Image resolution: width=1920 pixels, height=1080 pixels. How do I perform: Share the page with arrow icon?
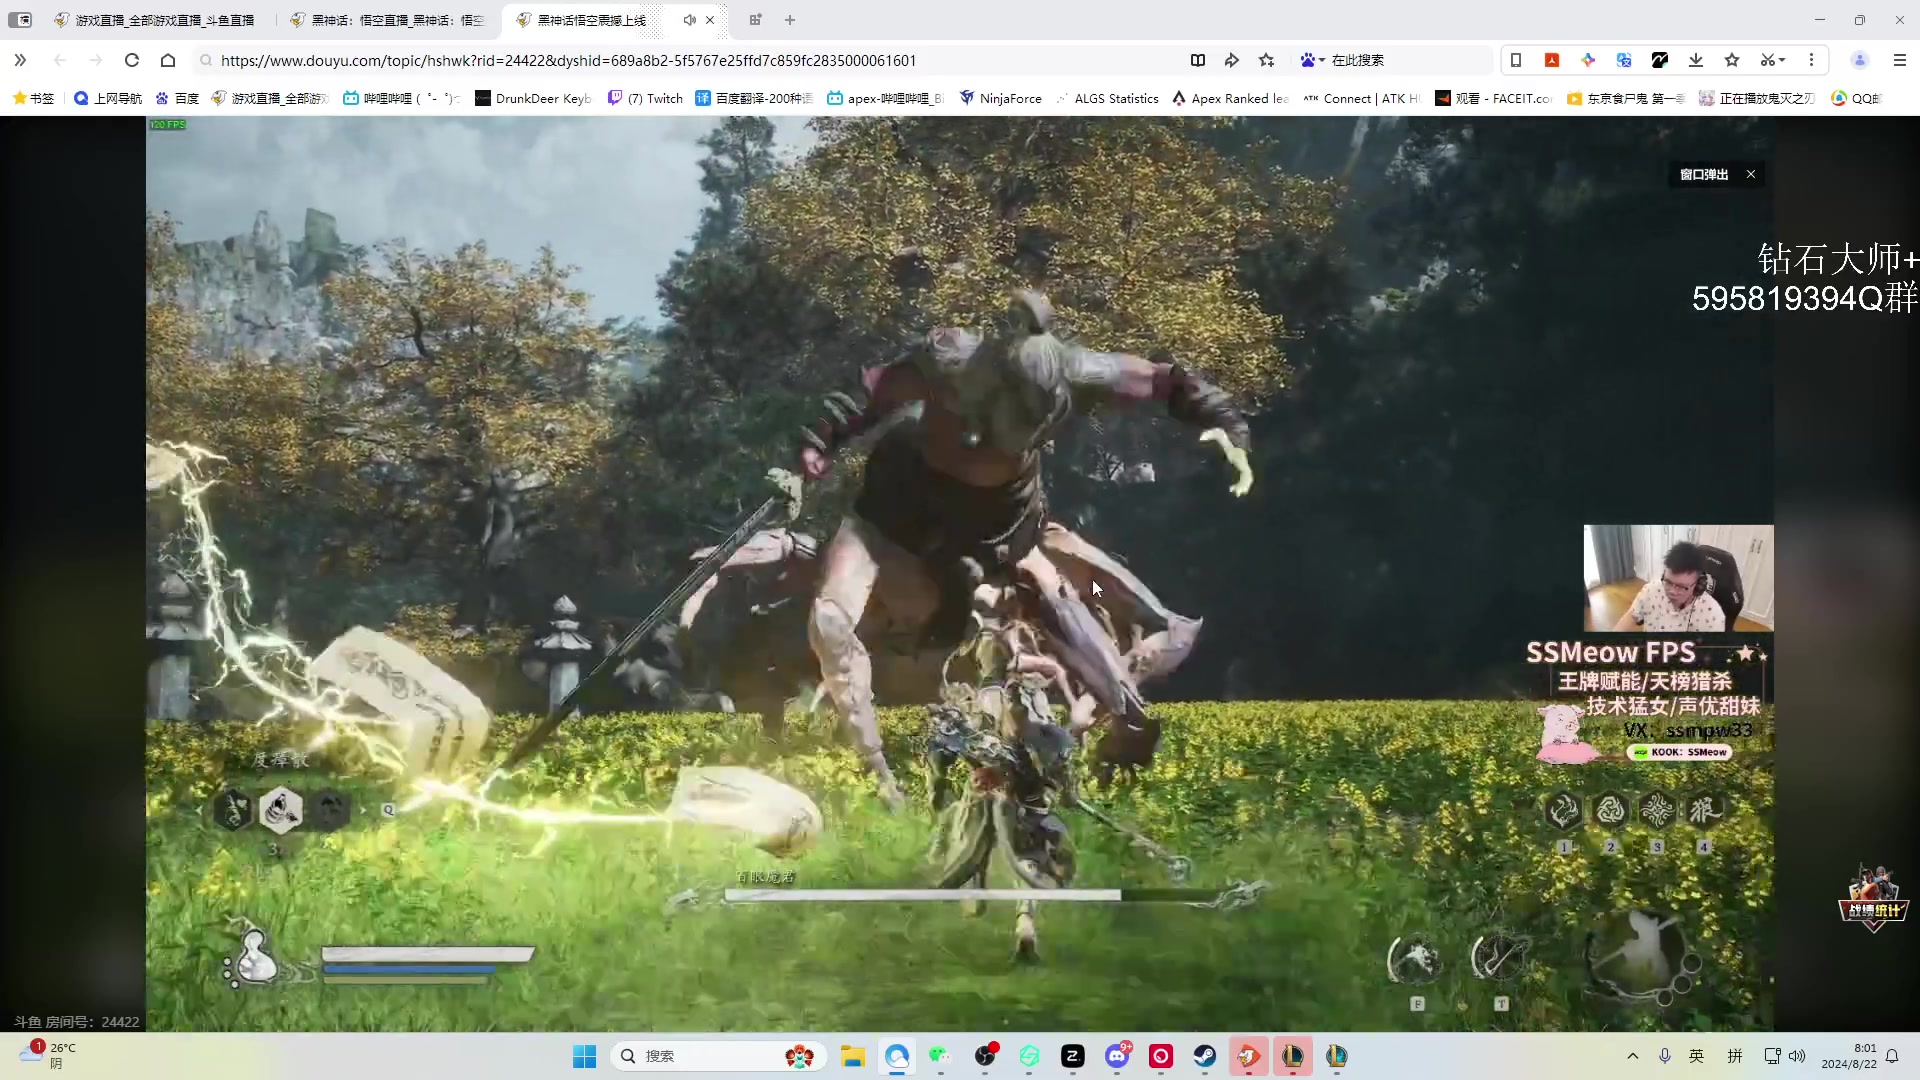[1232, 60]
